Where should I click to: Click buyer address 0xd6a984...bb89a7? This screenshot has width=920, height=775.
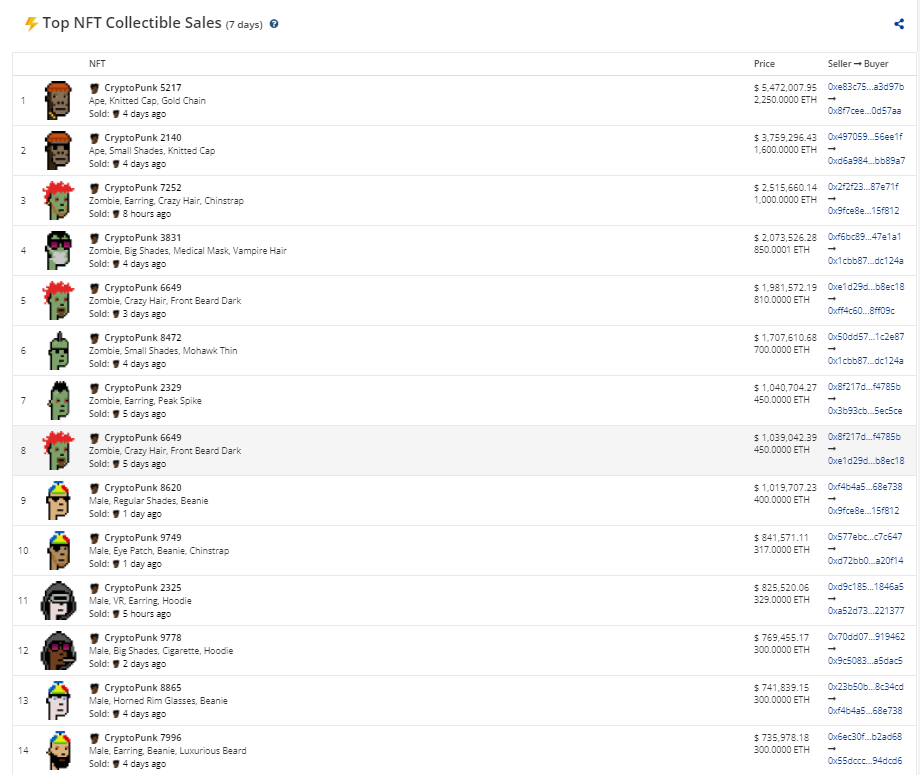coord(865,160)
